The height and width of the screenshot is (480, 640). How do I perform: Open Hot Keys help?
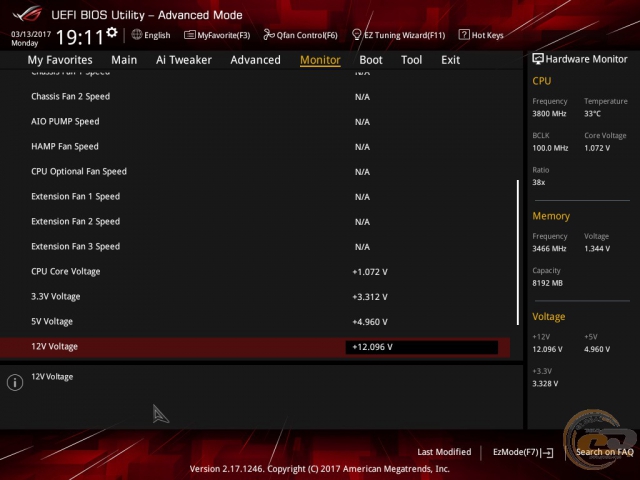487,35
